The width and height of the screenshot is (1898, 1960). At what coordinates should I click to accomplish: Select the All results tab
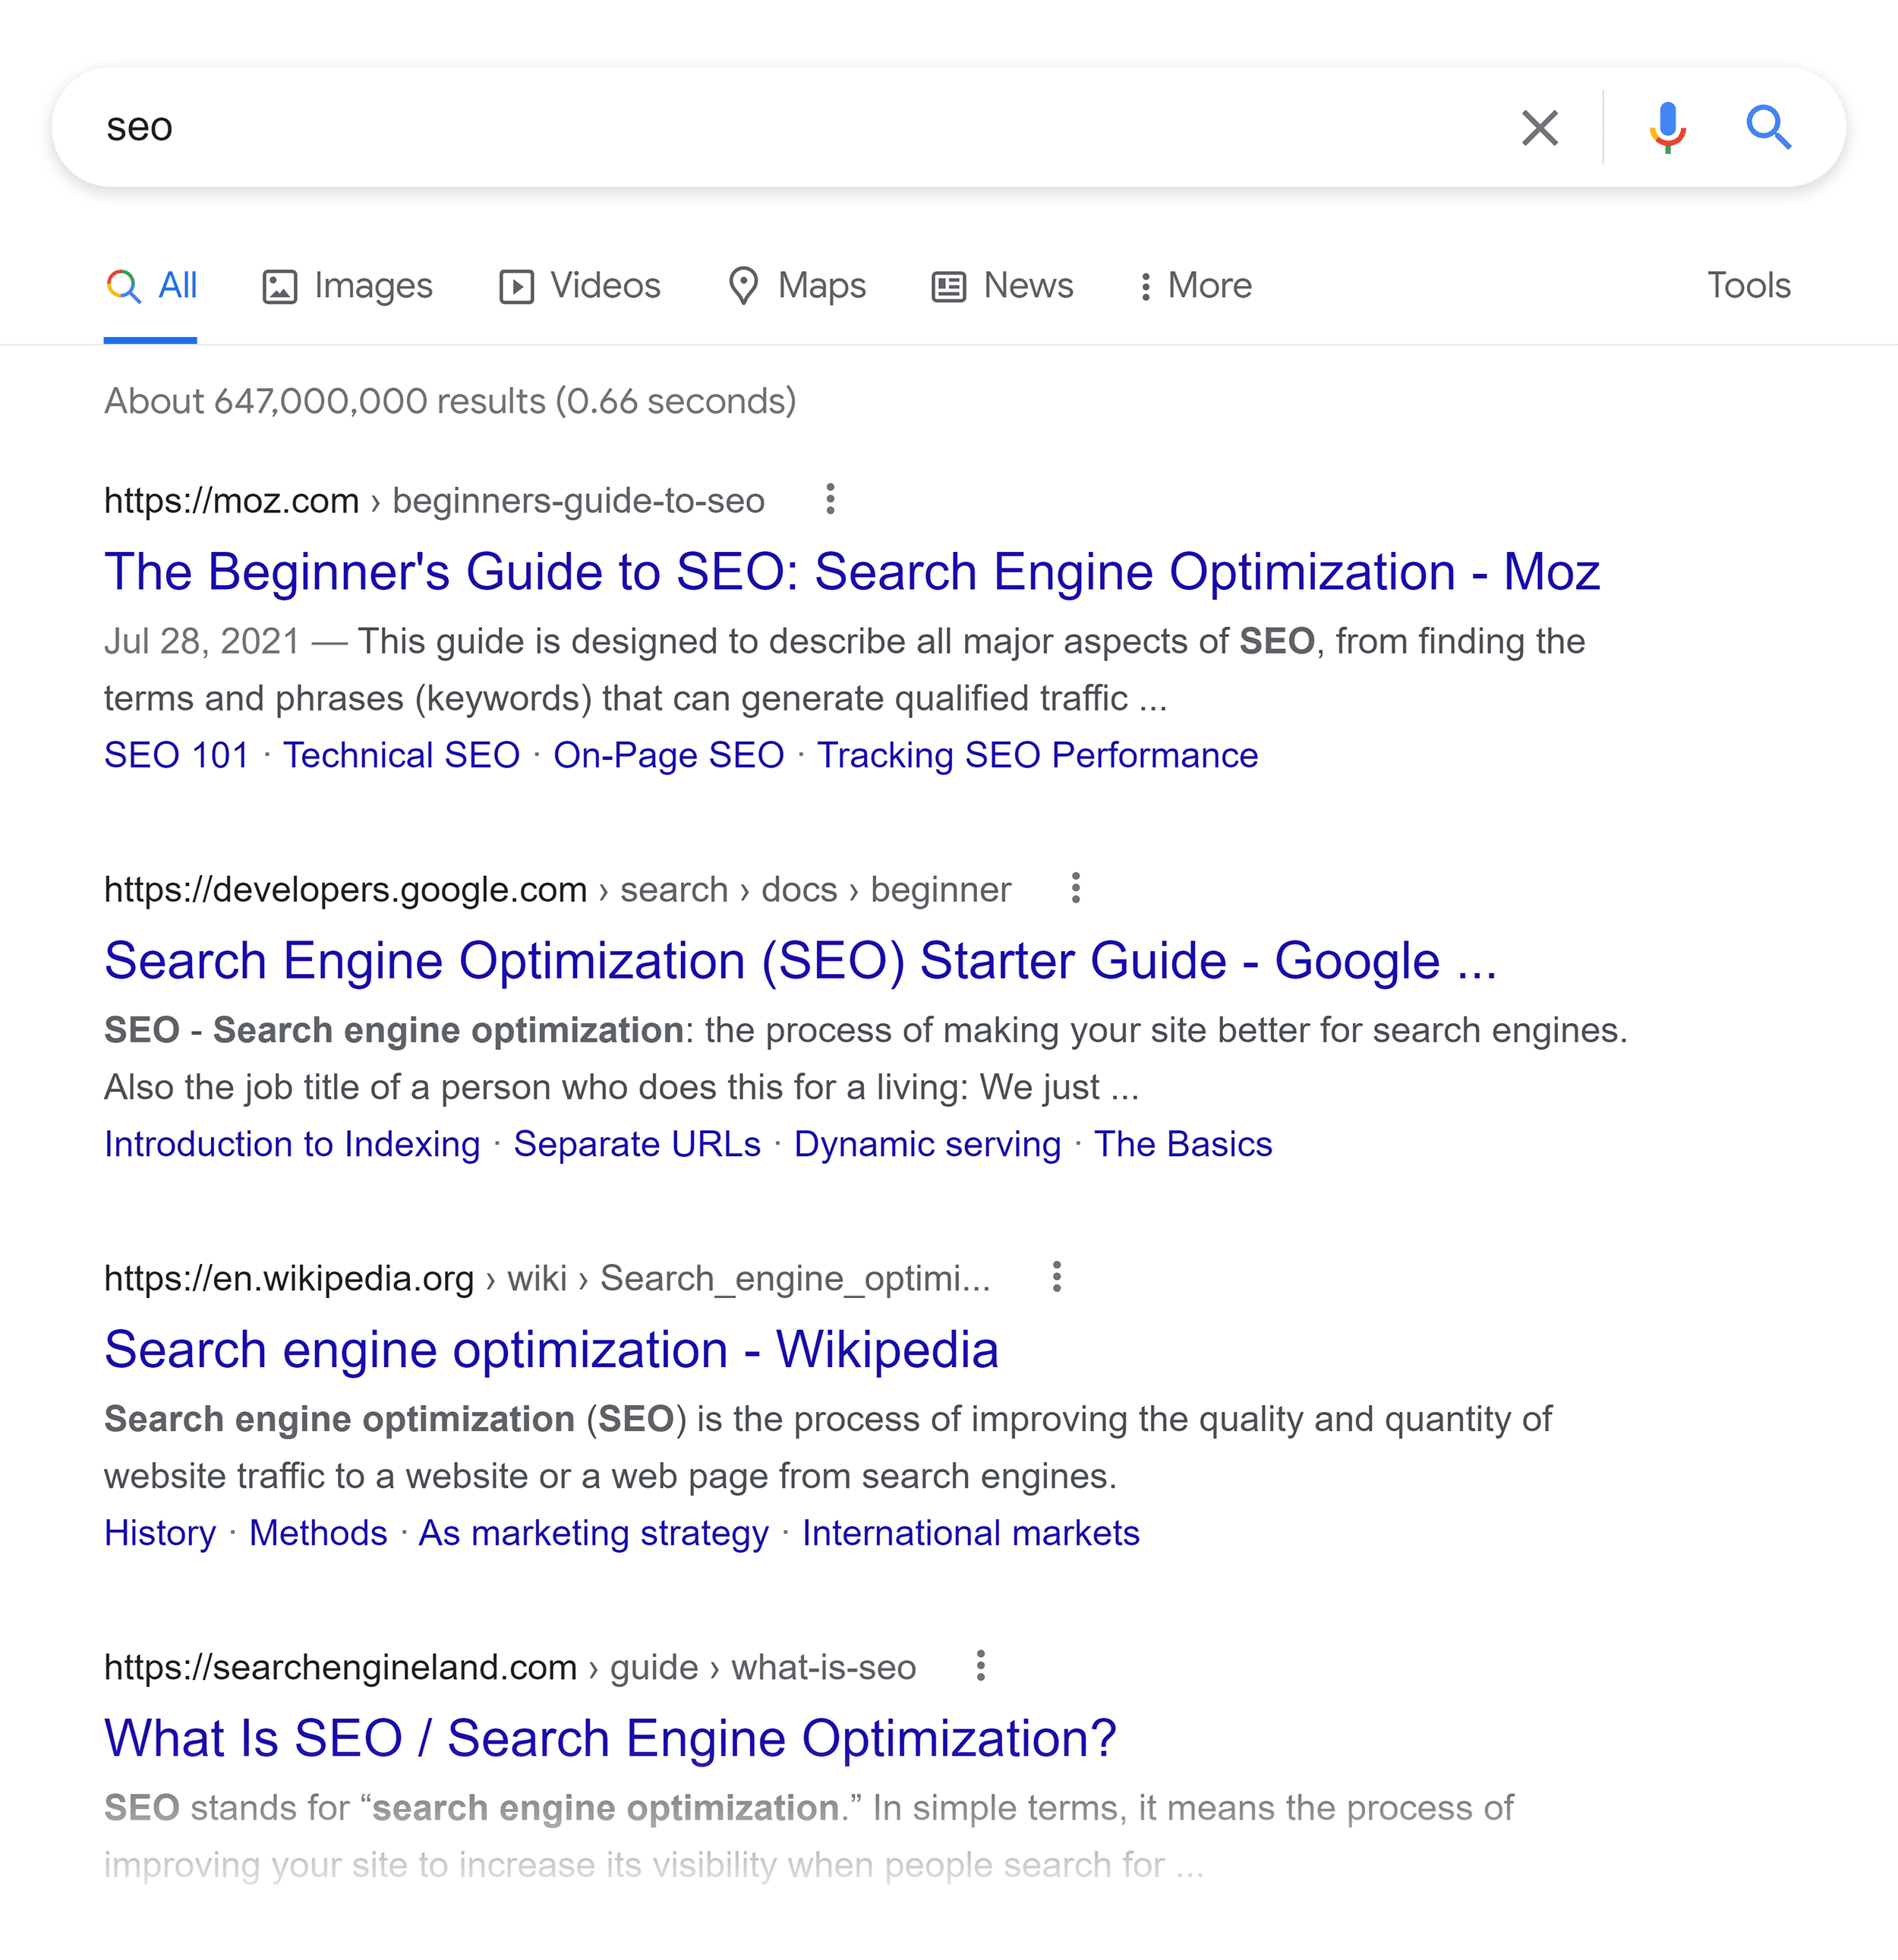click(x=151, y=286)
